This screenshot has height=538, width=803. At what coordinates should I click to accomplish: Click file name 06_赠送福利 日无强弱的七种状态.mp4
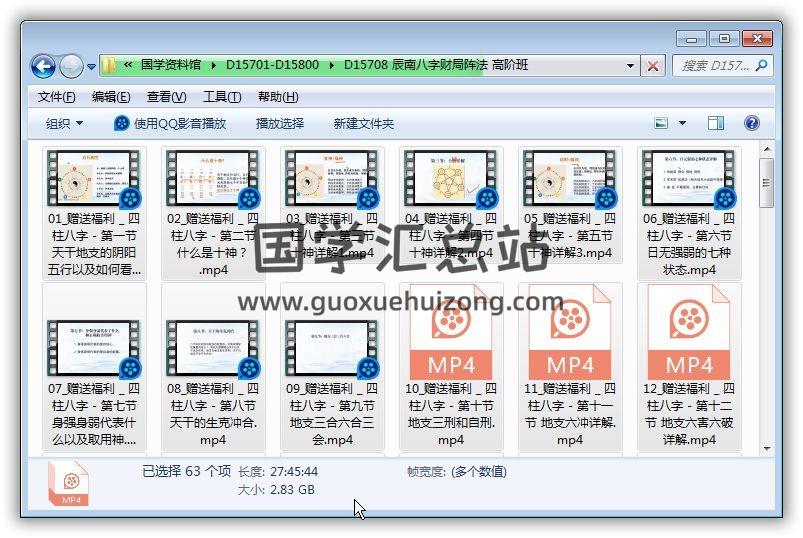click(689, 244)
